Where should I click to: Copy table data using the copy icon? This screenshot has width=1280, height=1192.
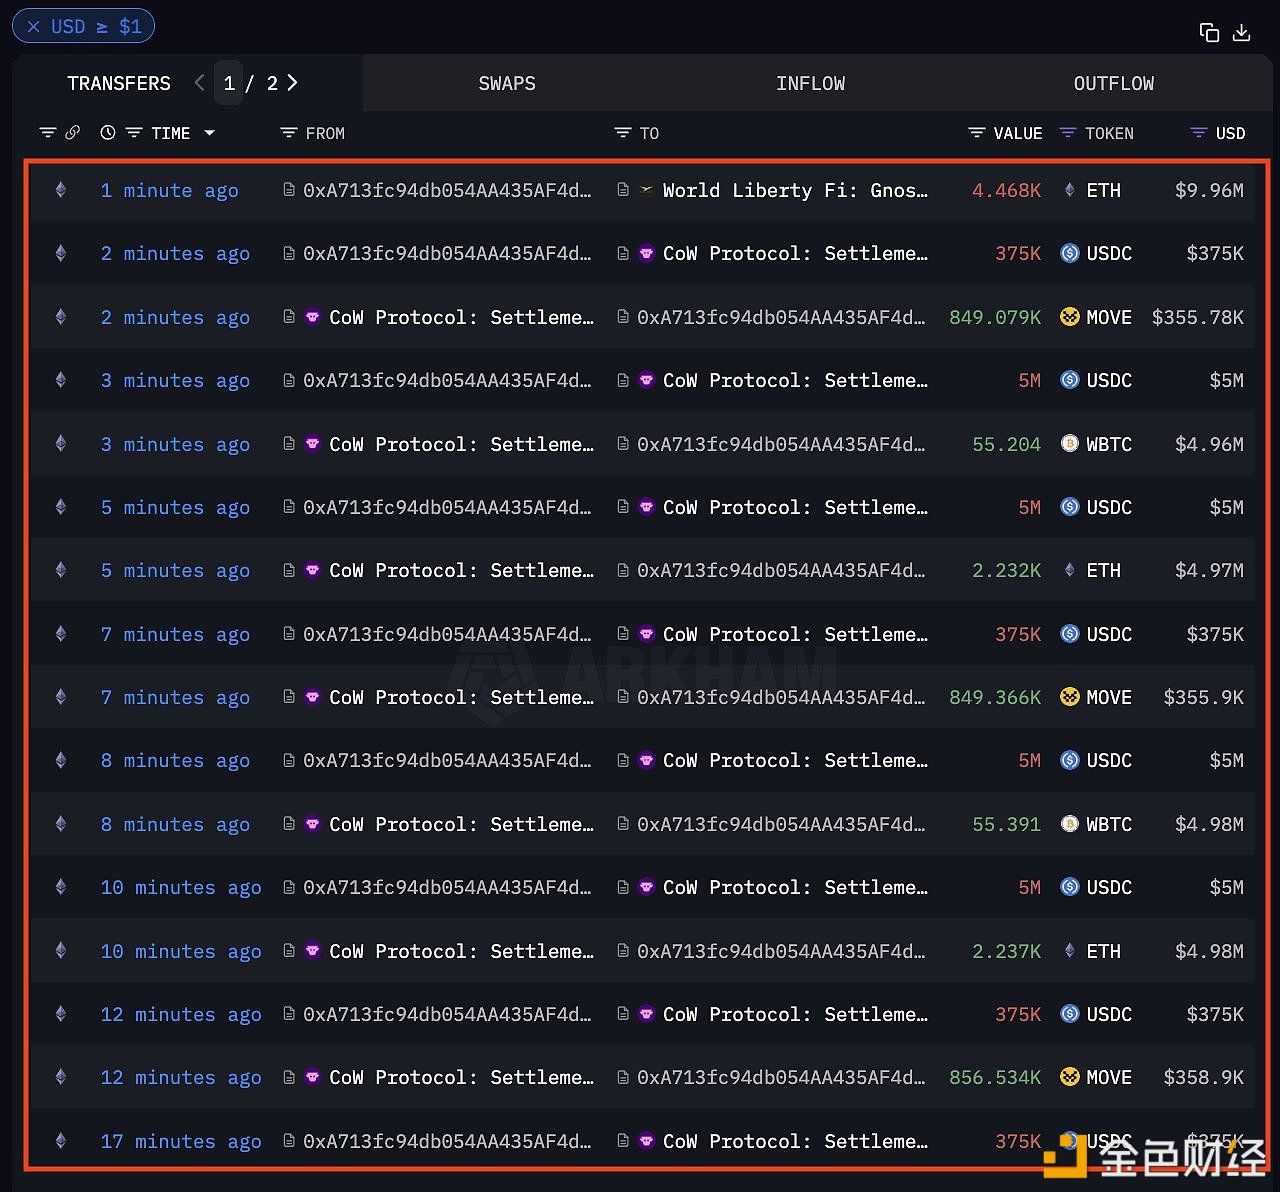[x=1209, y=33]
